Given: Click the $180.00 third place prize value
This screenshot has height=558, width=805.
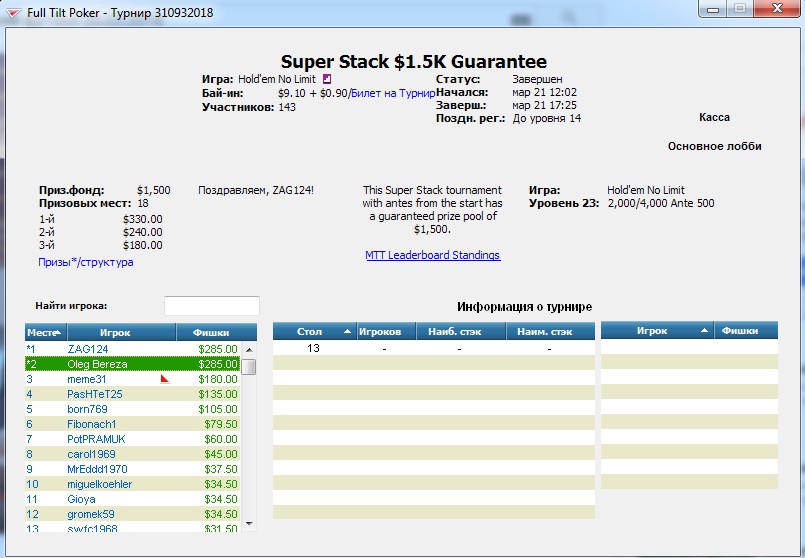Looking at the screenshot, I should coord(142,245).
